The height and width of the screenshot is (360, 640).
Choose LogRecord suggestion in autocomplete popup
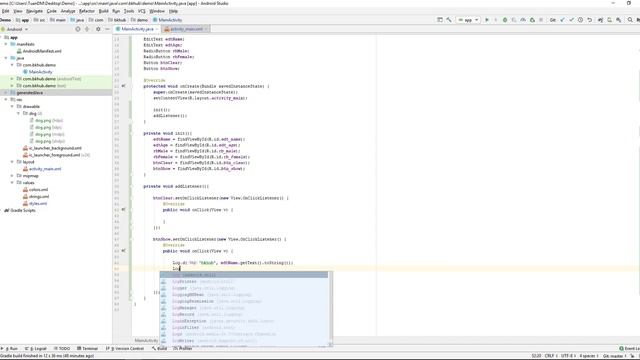[x=244, y=315]
